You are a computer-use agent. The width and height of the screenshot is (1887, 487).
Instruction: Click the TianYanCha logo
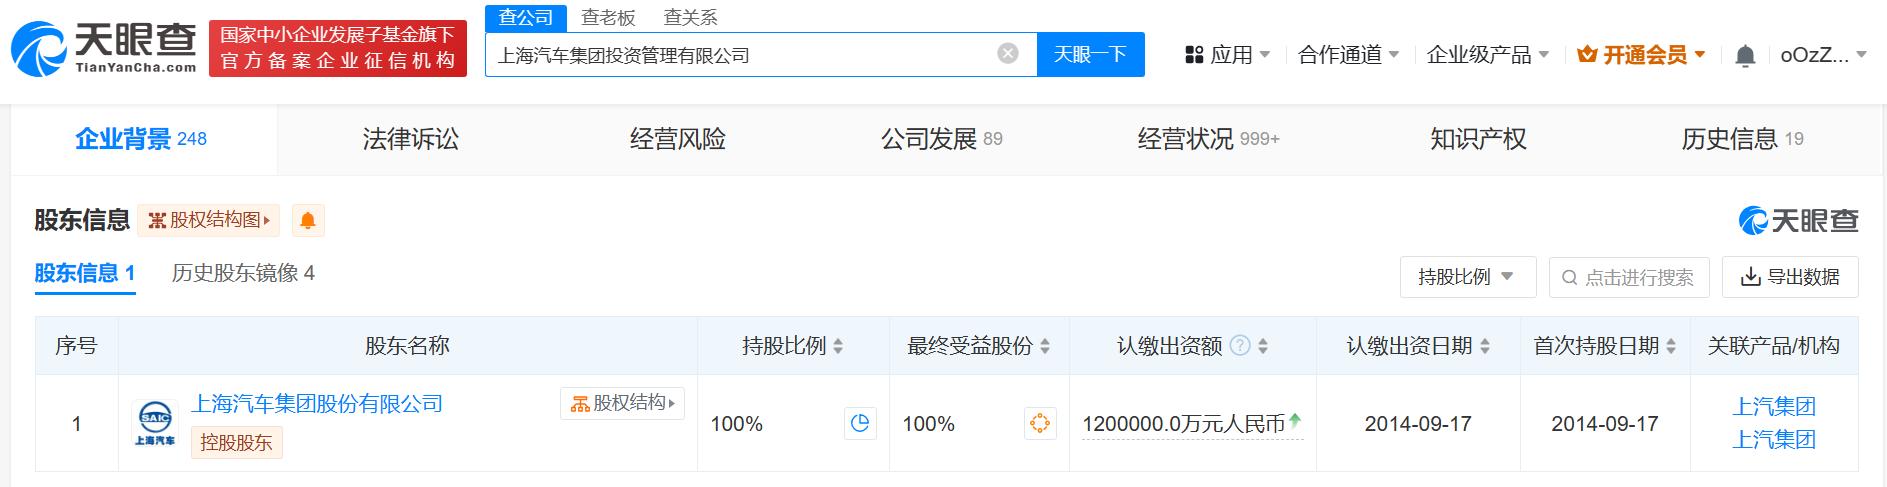pos(104,48)
